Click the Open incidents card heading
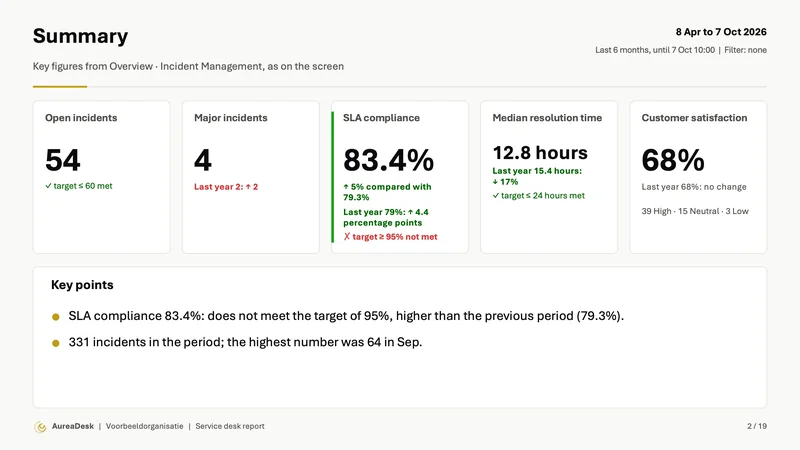Image resolution: width=800 pixels, height=450 pixels. 81,118
